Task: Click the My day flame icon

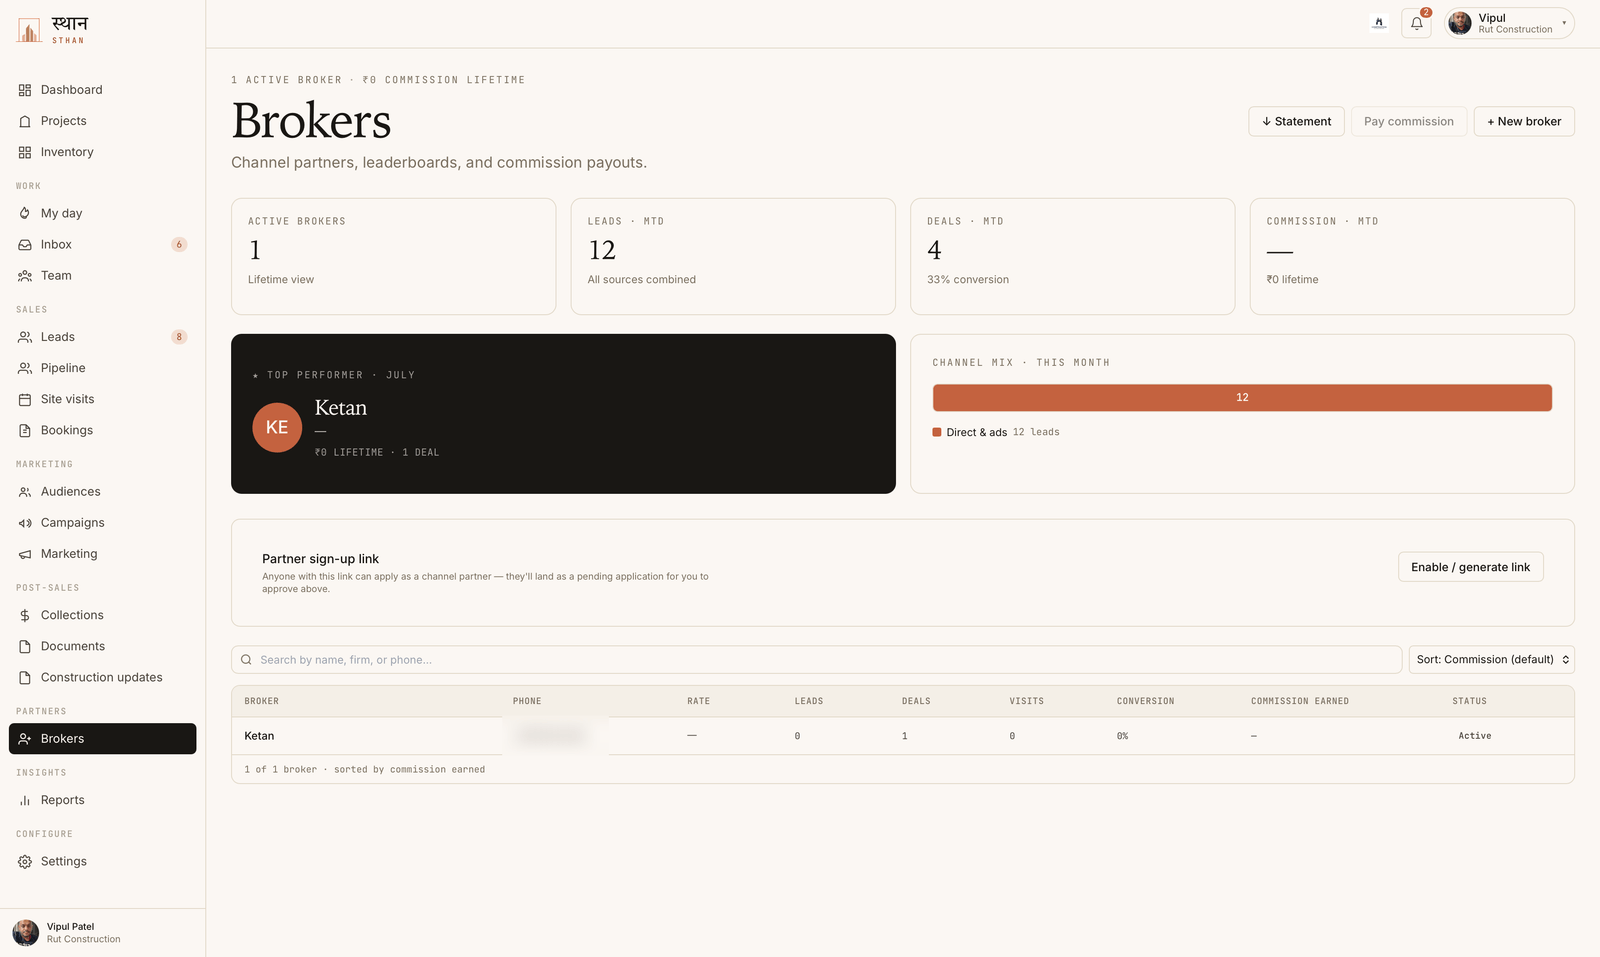Action: (x=25, y=213)
